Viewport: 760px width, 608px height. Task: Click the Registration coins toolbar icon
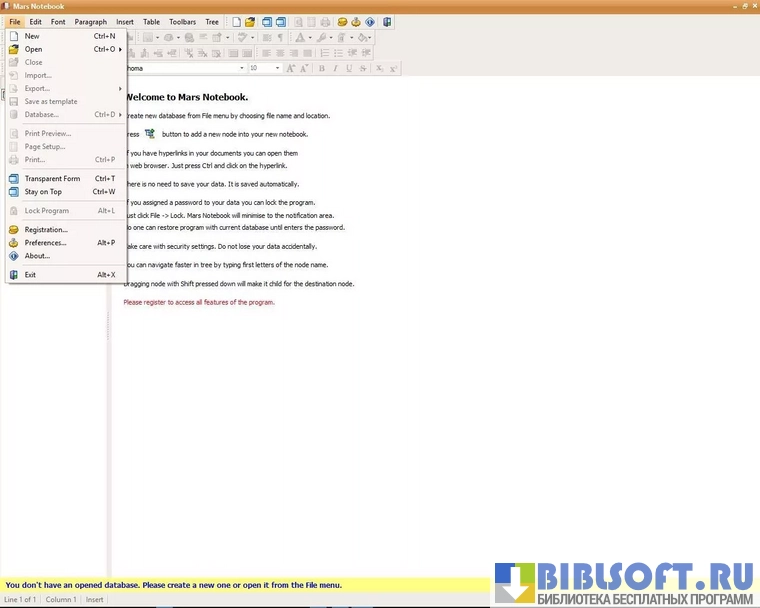coord(342,21)
